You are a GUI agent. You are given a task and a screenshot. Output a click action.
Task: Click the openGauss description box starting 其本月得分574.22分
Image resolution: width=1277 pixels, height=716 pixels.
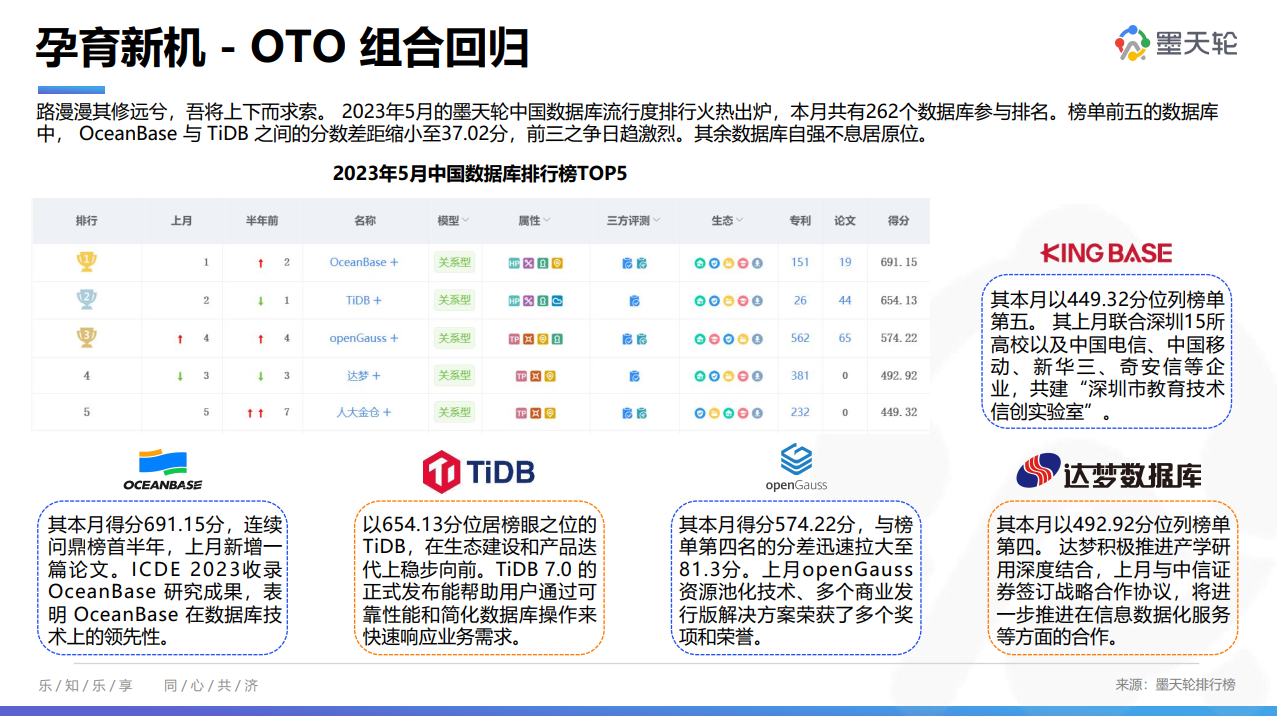[796, 580]
